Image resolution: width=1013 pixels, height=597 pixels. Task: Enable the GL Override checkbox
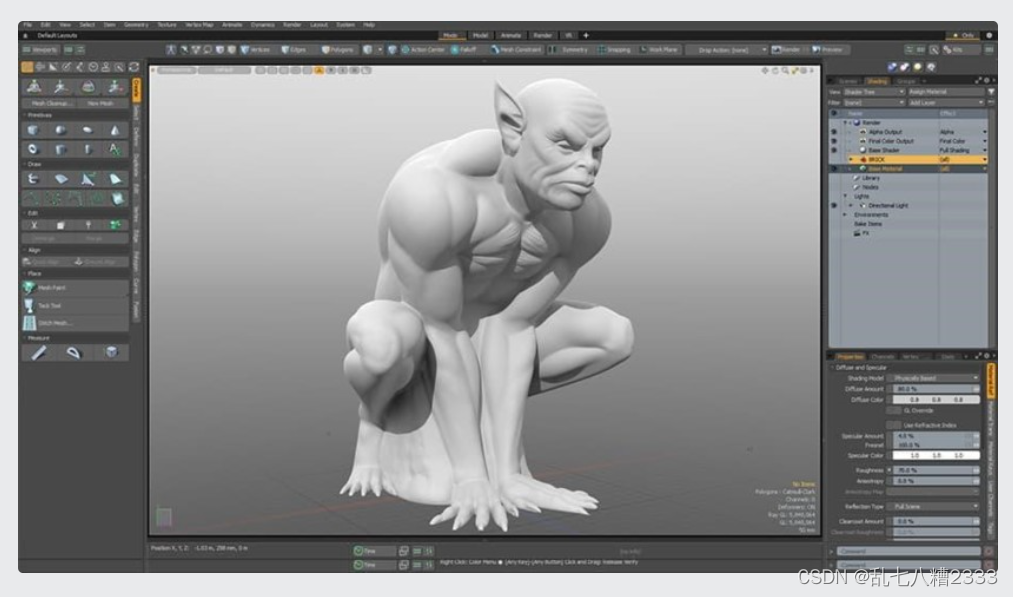click(893, 410)
